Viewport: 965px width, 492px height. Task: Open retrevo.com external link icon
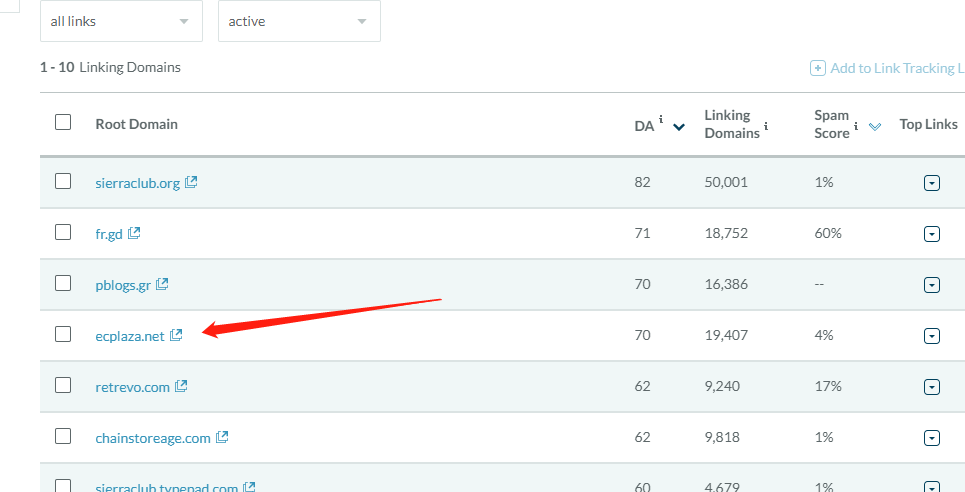(181, 386)
